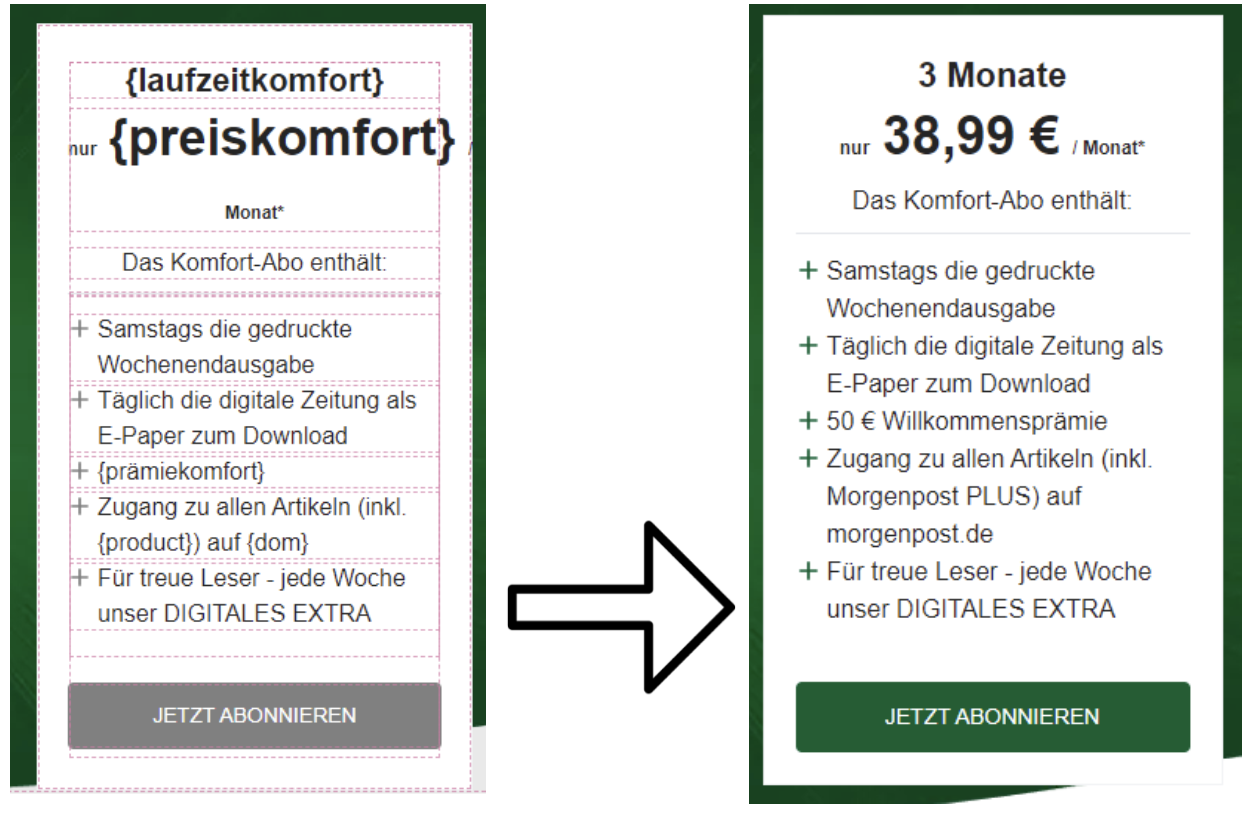Select the {preiskomfort} price placeholder

click(x=285, y=137)
